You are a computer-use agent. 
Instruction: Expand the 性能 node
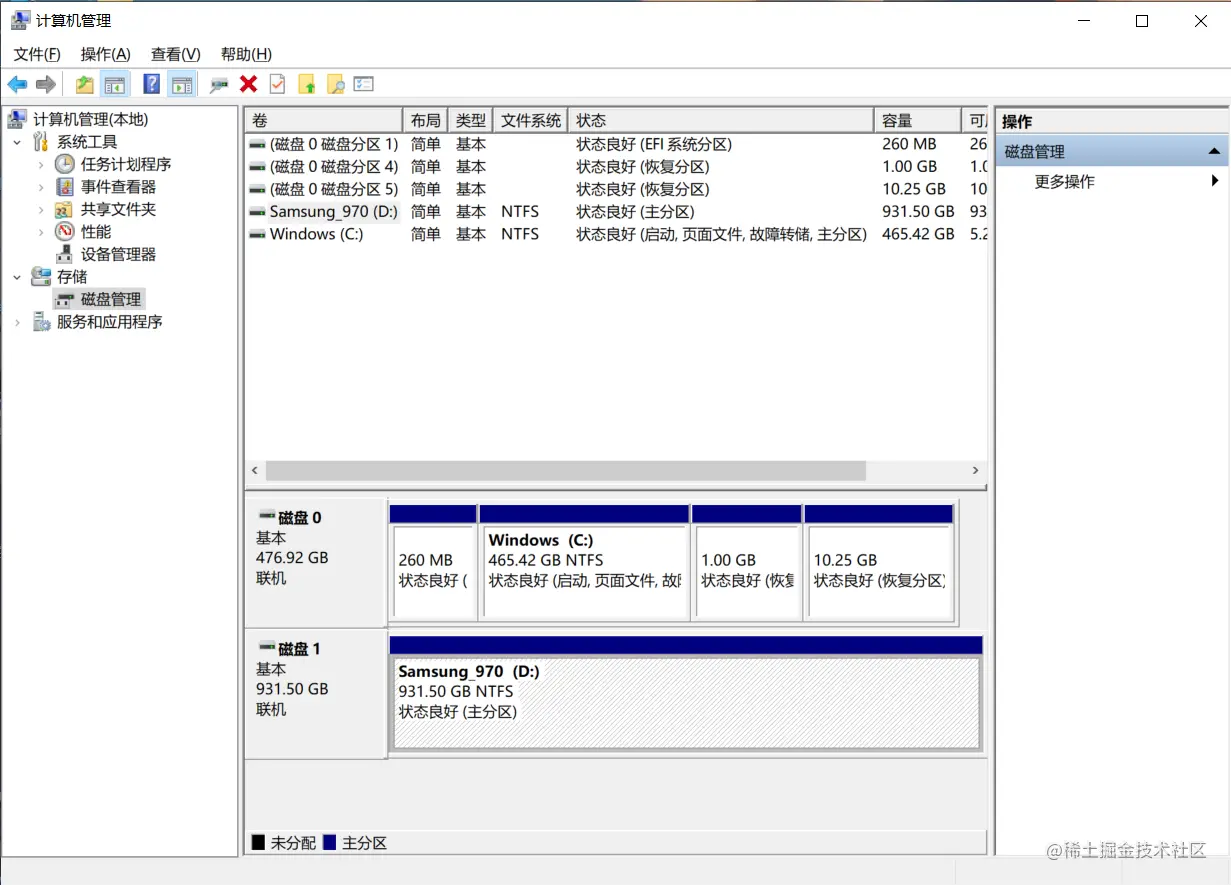41,232
